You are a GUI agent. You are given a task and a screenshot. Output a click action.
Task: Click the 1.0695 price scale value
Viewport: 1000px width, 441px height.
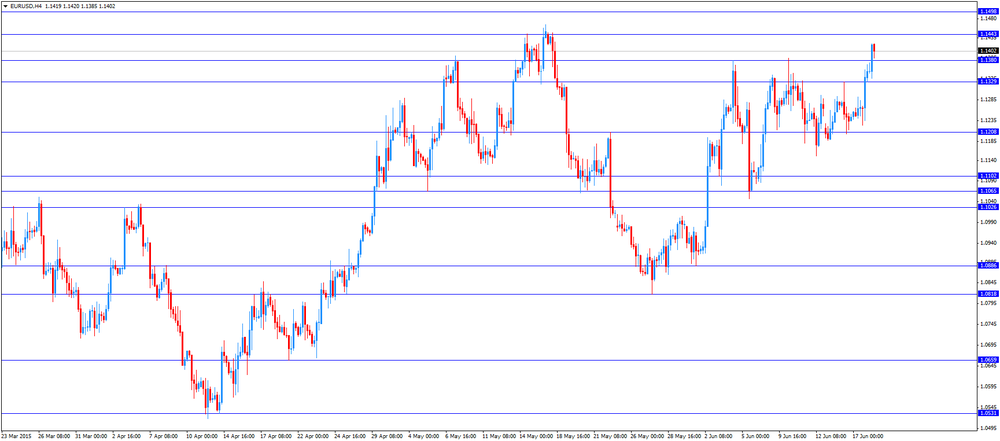(987, 345)
